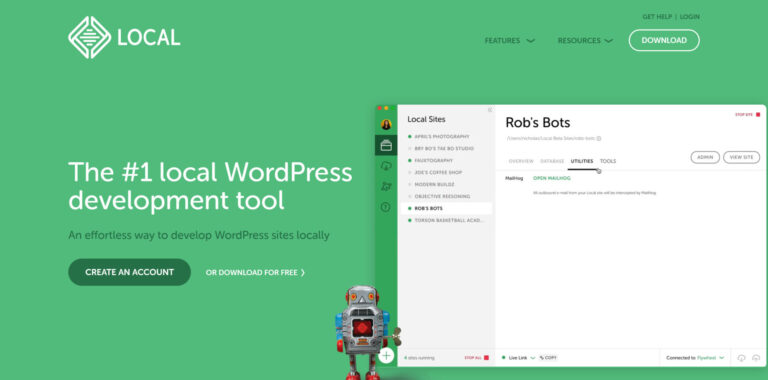
Task: Open the add-ons puzzle icon in Local's sidebar
Action: click(x=386, y=187)
